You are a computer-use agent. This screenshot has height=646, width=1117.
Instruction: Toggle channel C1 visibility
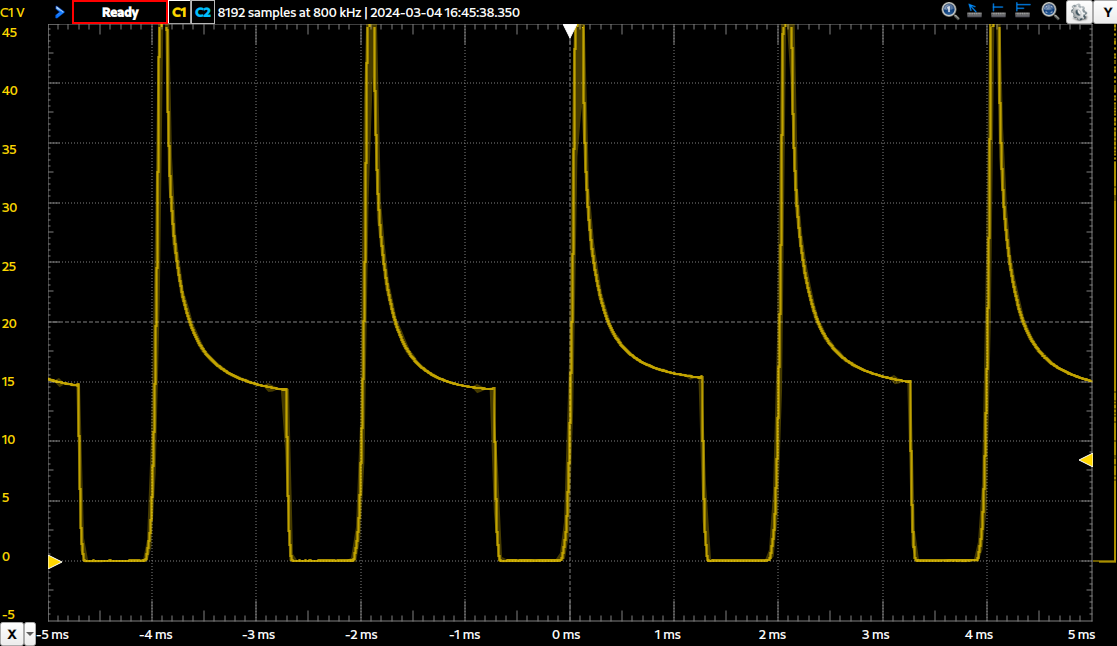tap(179, 12)
